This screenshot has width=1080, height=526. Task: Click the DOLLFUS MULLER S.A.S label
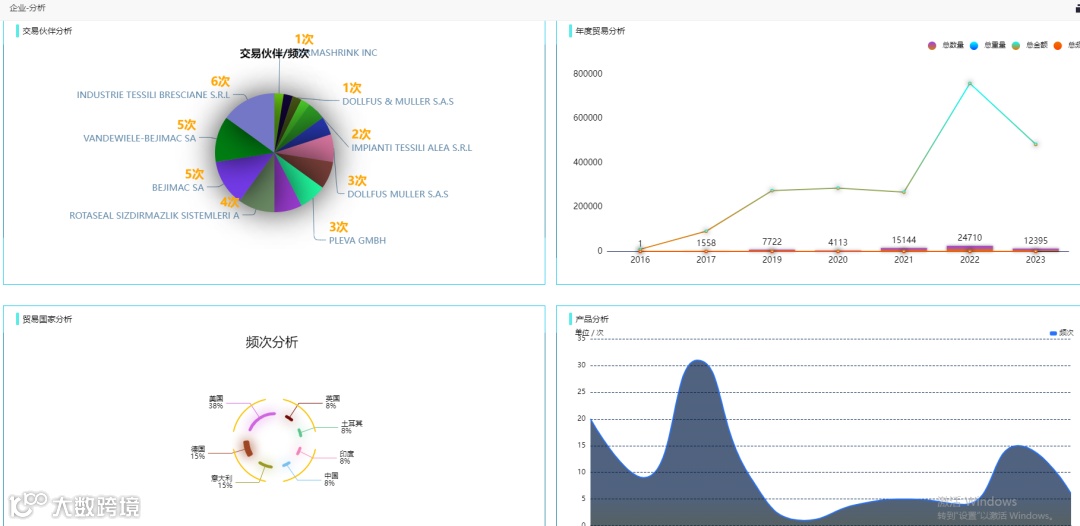click(398, 194)
